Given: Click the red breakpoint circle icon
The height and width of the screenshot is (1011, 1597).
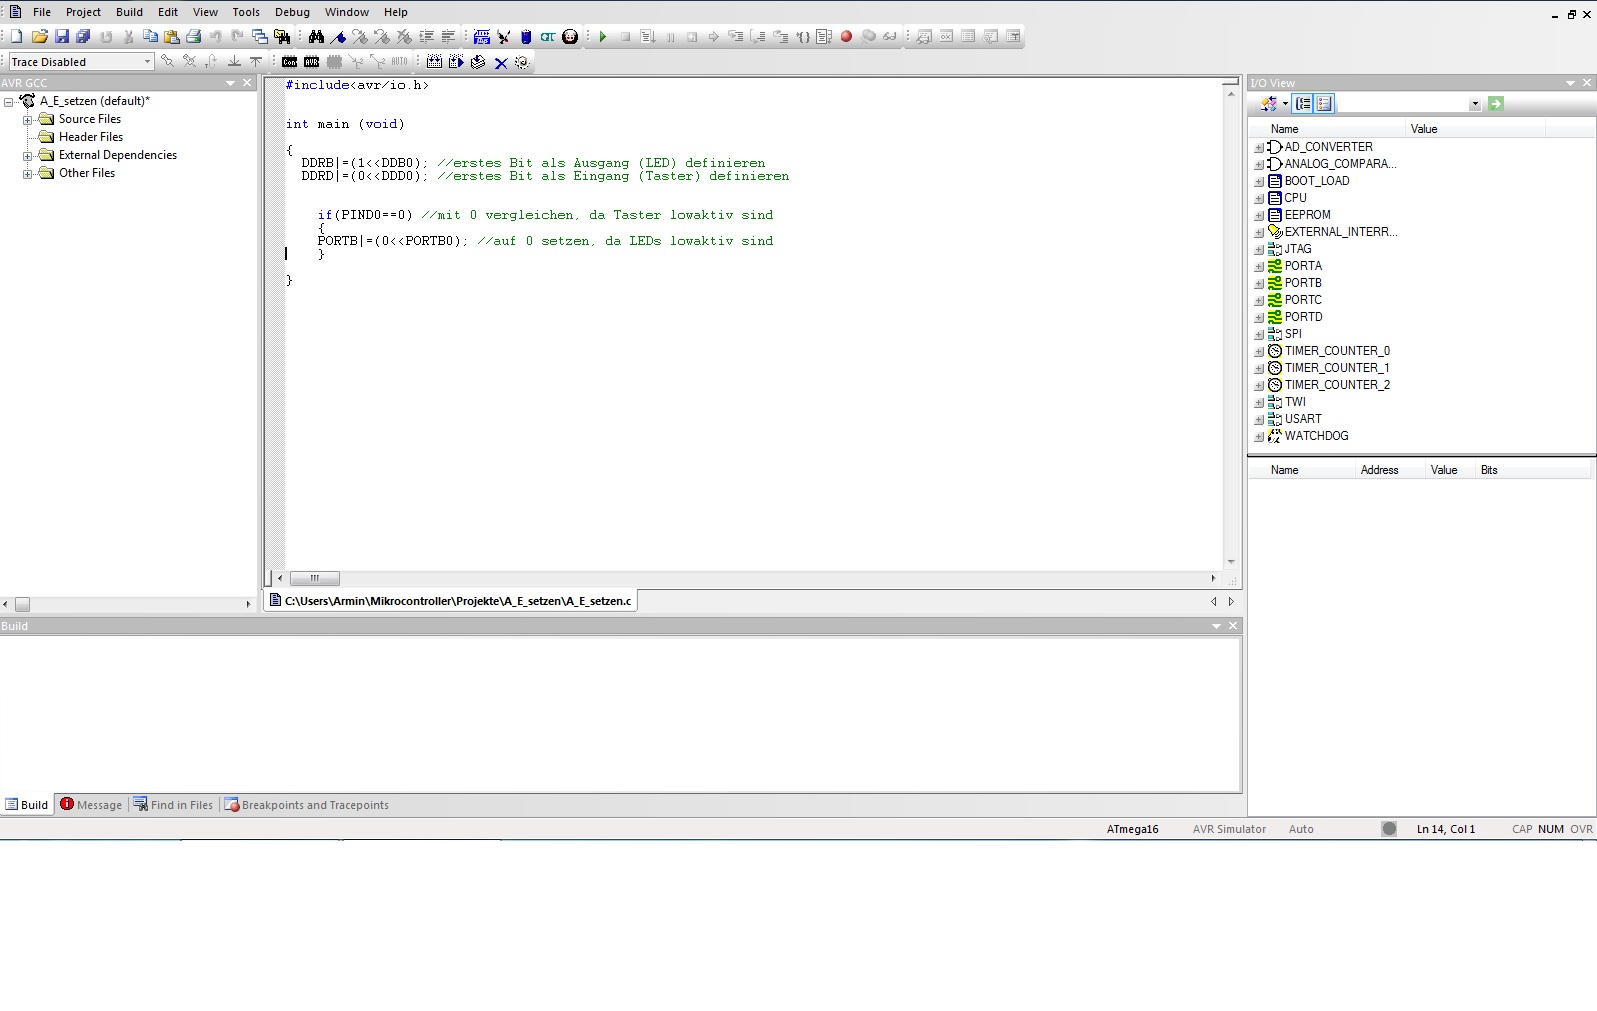Looking at the screenshot, I should [x=846, y=37].
